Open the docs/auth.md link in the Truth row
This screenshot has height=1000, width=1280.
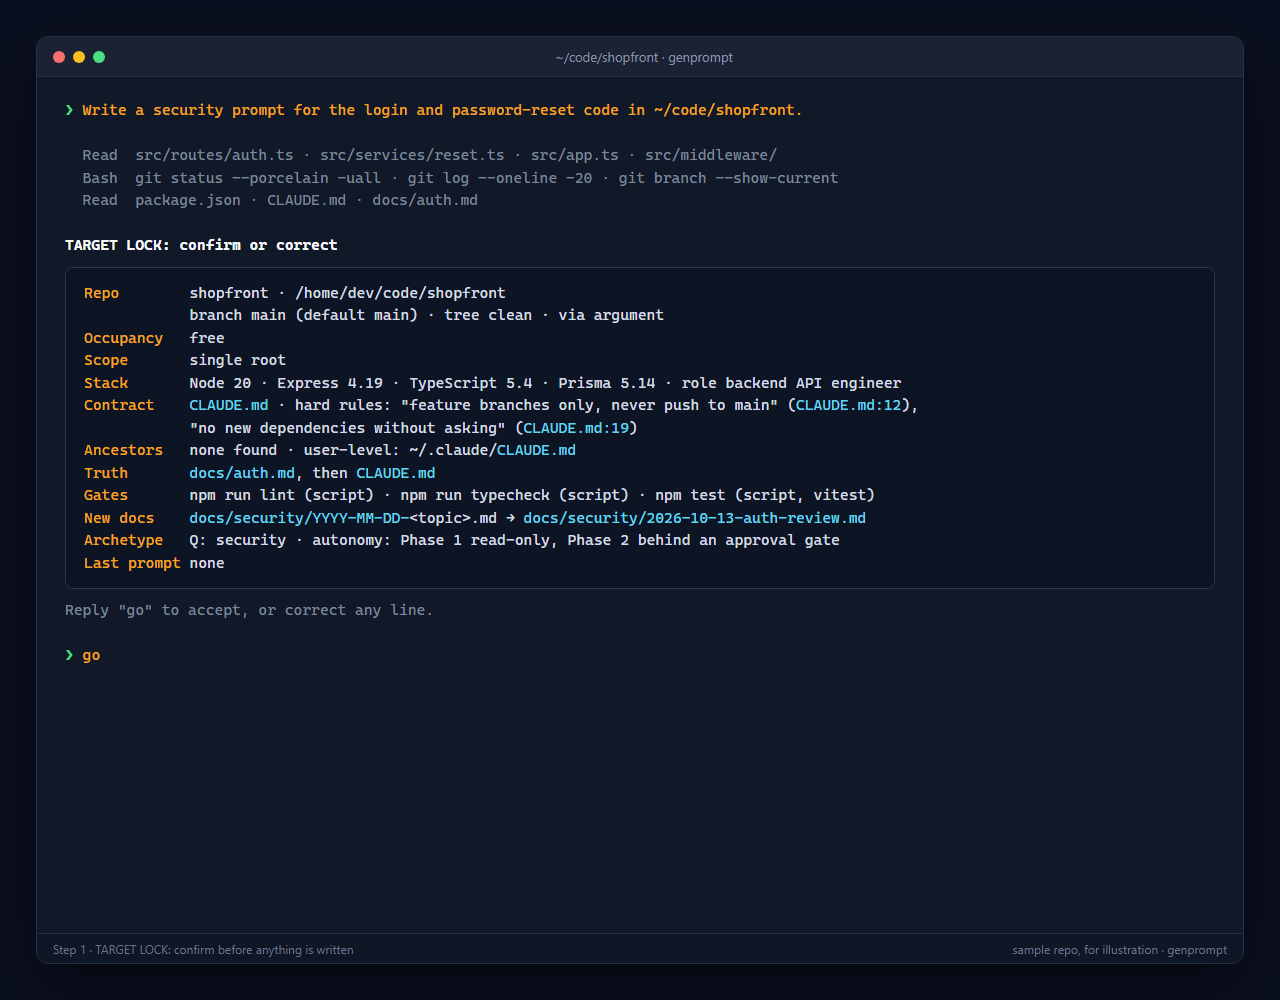242,473
